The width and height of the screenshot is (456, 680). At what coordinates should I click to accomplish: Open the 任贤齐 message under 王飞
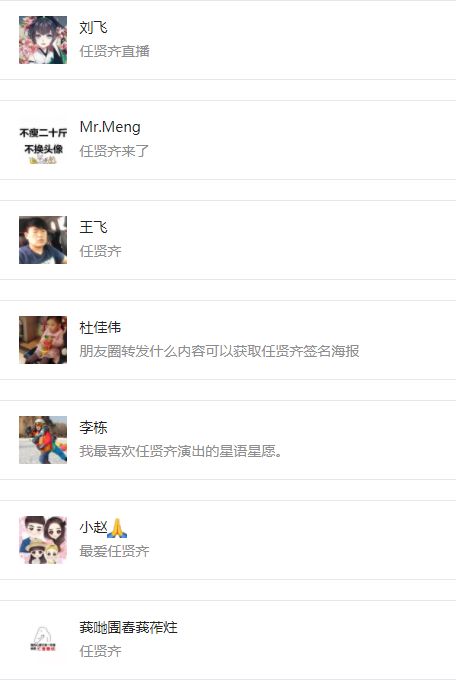tap(100, 251)
